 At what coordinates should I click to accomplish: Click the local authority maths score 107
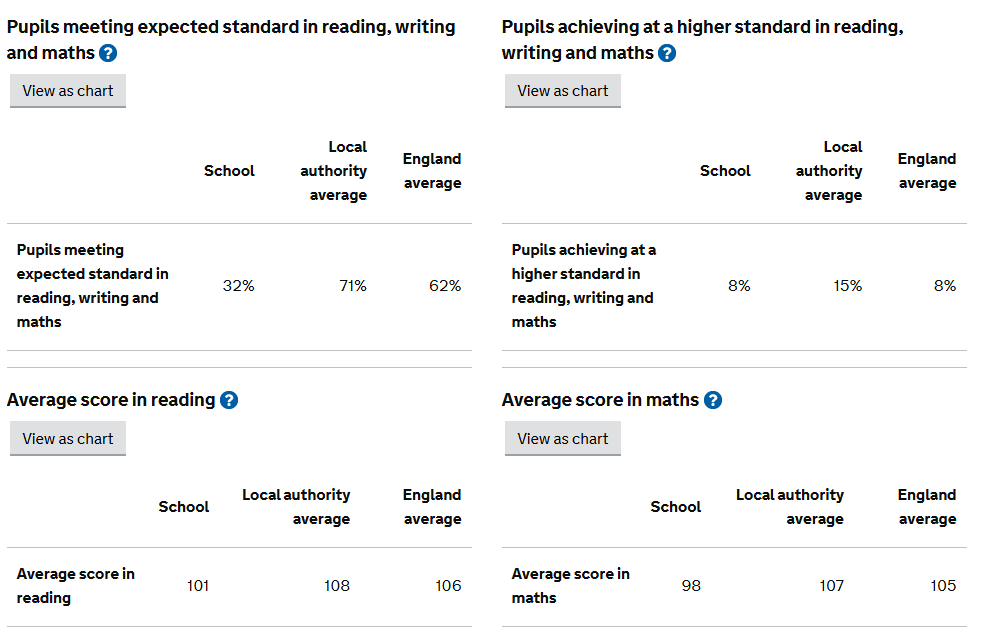[x=831, y=586]
